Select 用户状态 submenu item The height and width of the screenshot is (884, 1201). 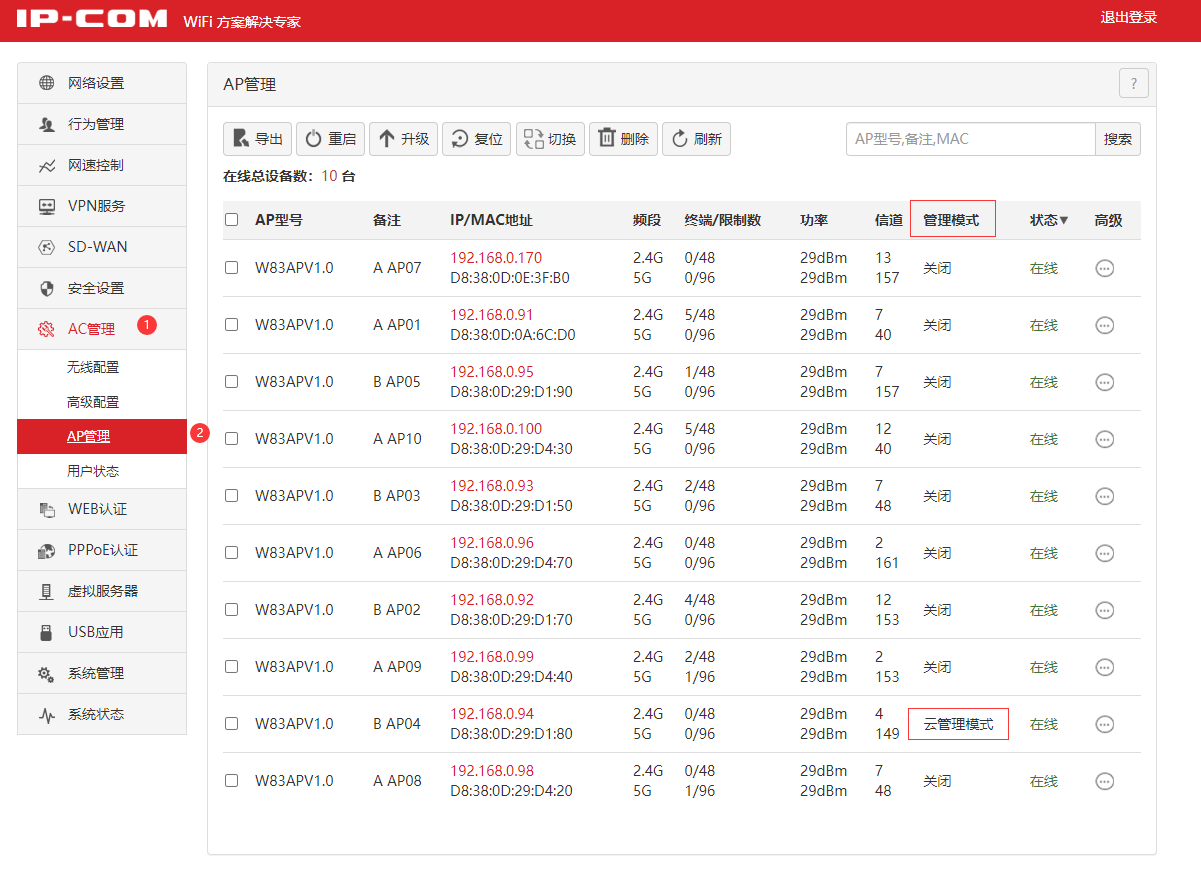click(102, 471)
